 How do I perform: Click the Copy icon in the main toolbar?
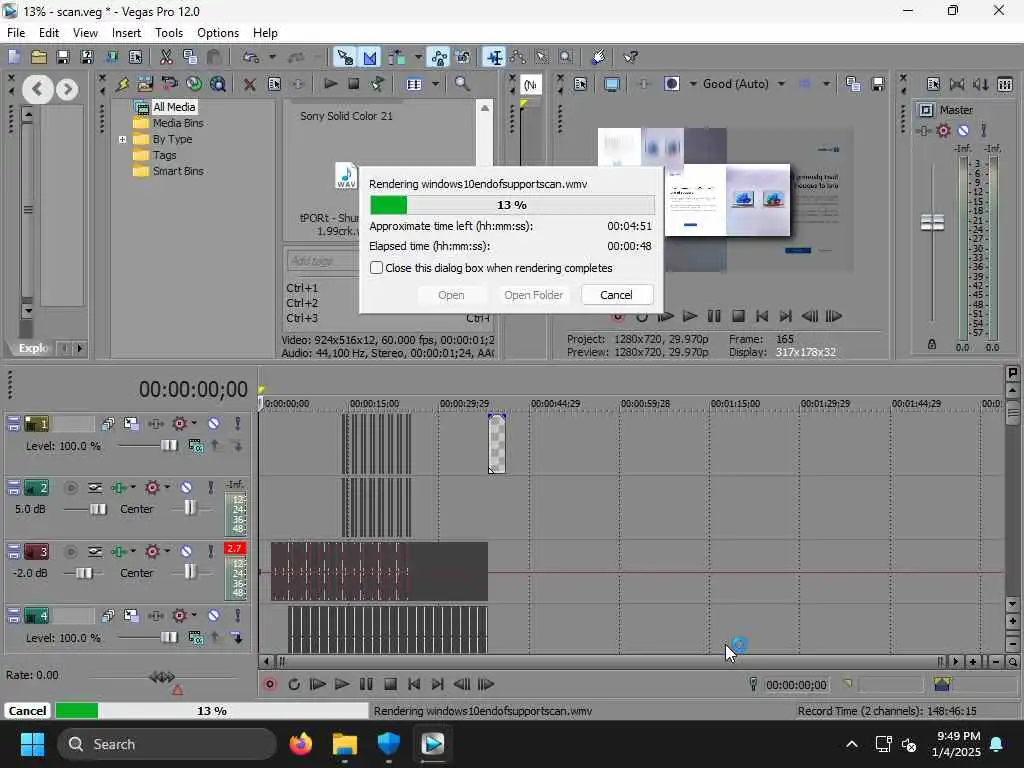coord(190,57)
